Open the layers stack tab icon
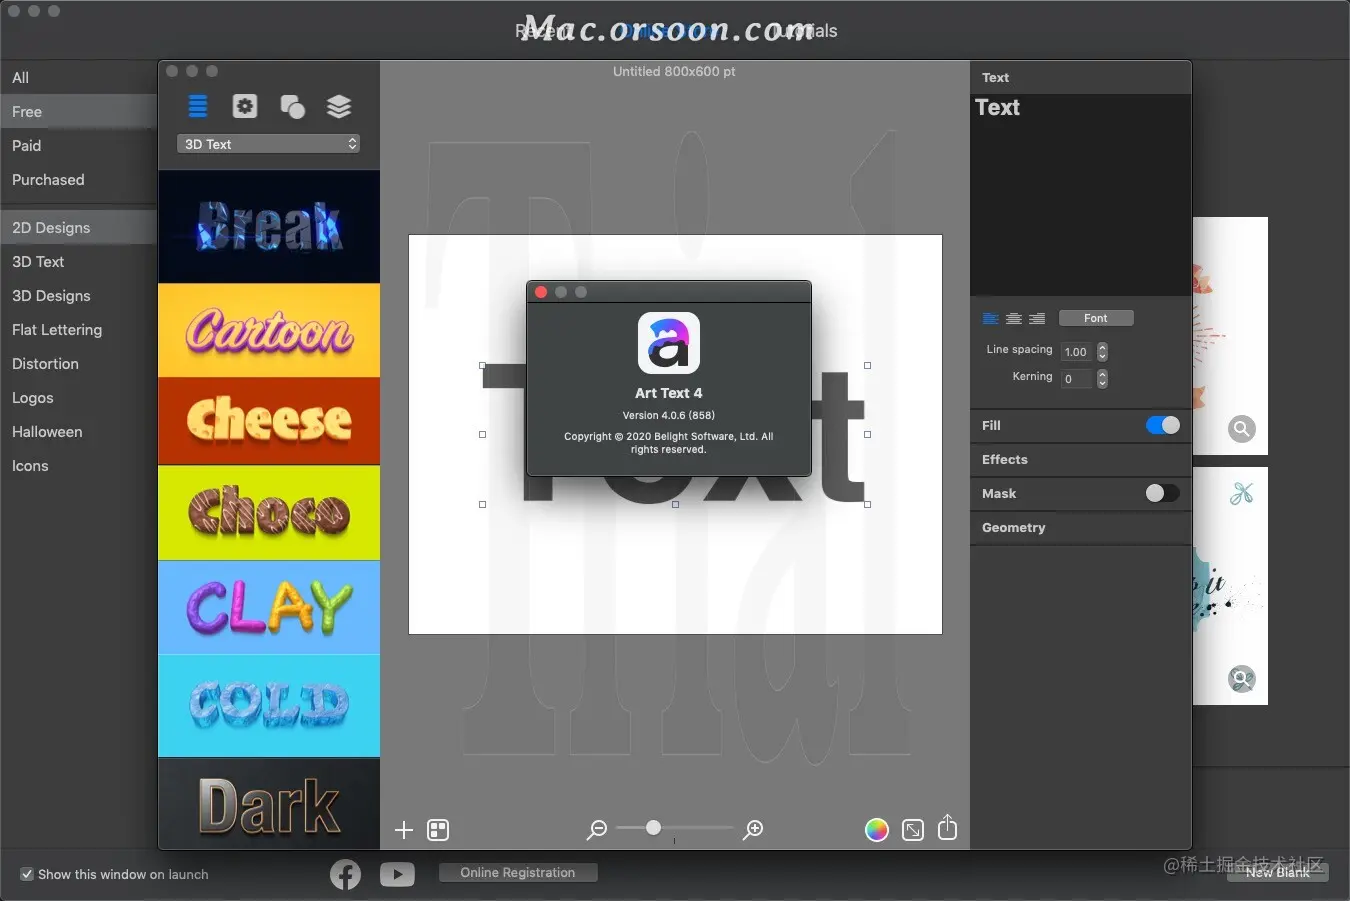Viewport: 1350px width, 901px height. tap(339, 106)
